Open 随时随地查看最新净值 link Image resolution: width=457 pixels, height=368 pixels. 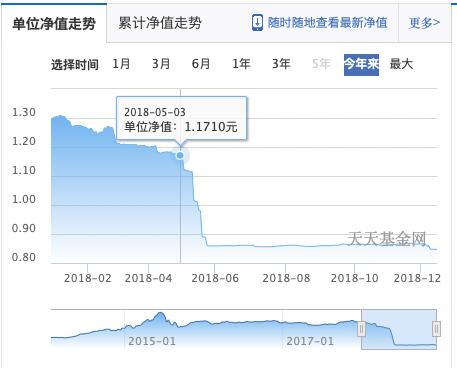[327, 23]
